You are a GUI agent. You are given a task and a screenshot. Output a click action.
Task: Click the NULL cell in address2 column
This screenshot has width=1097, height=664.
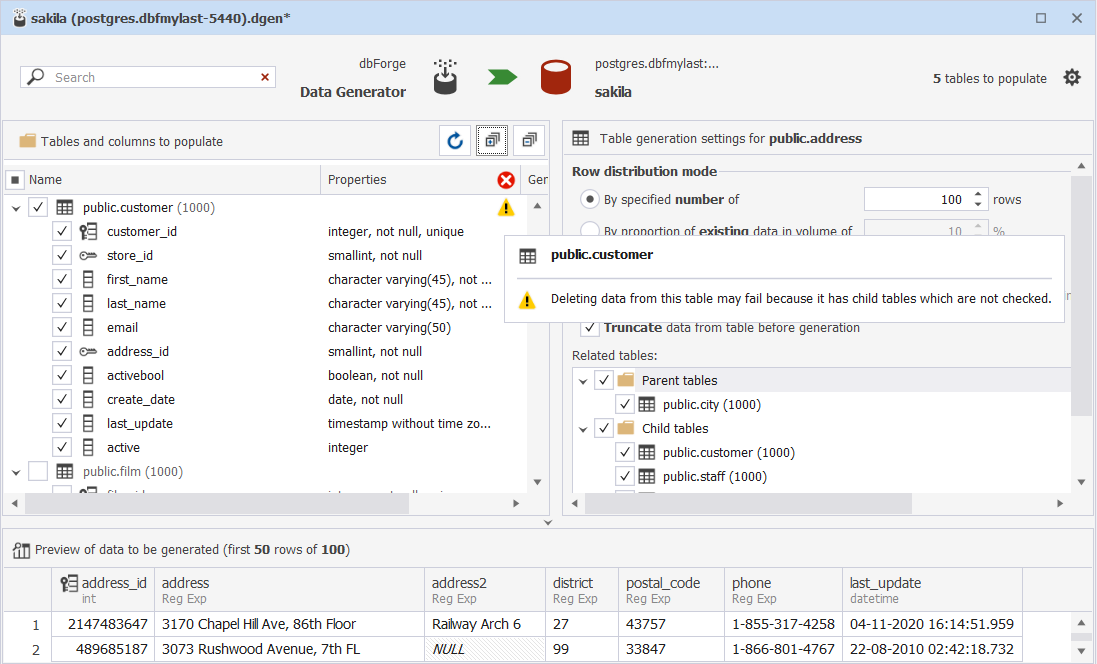[485, 649]
